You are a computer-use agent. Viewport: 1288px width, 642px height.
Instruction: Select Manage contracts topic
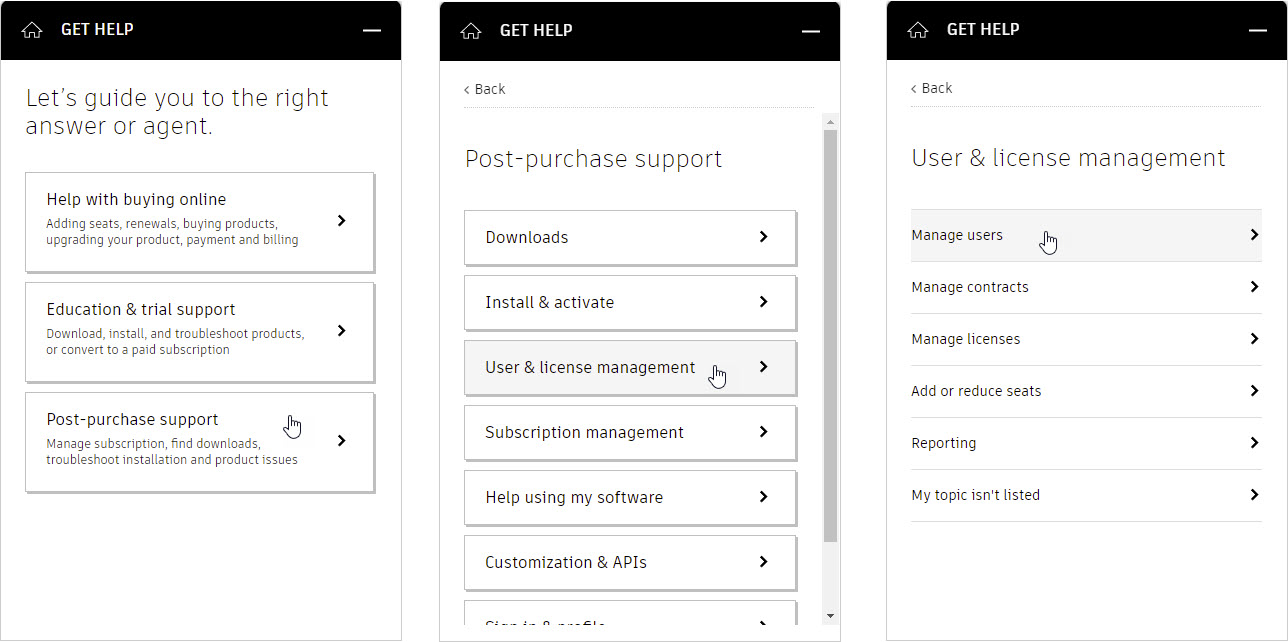tap(1086, 287)
